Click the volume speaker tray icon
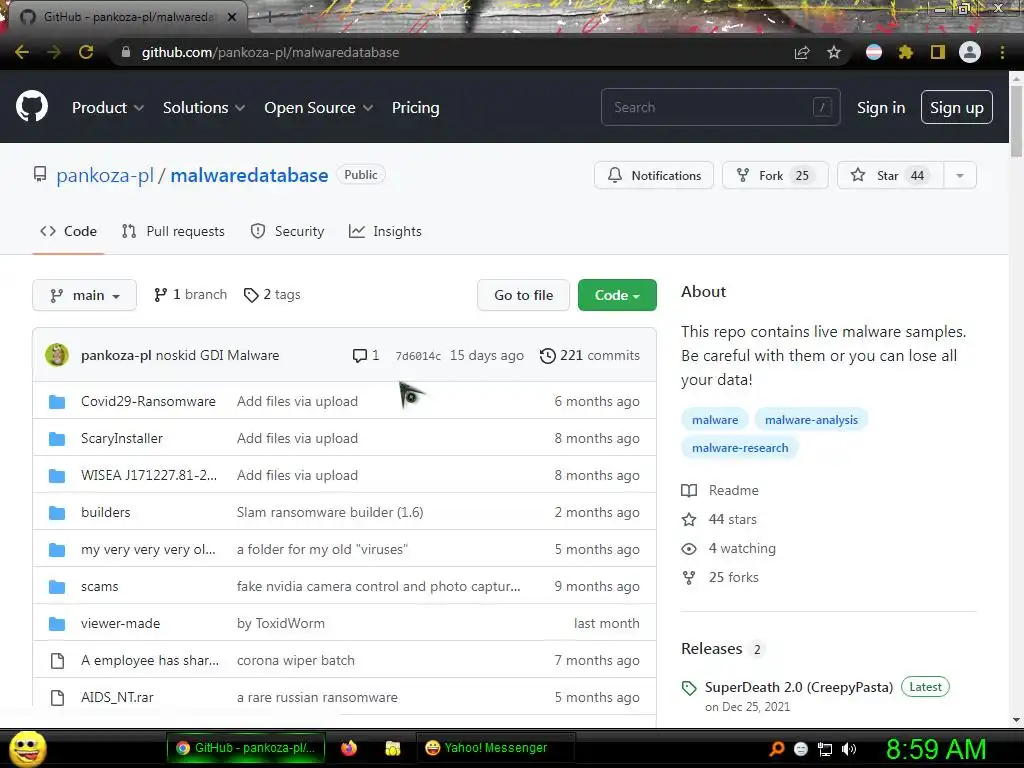1024x768 pixels. [x=849, y=749]
